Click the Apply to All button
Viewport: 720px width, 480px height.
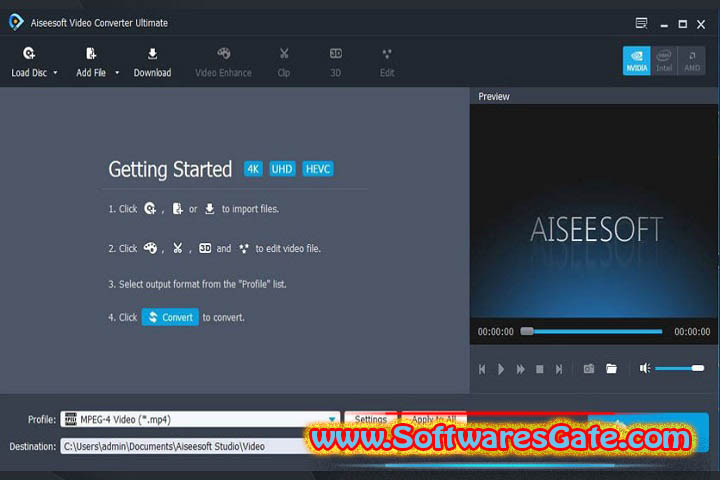434,419
